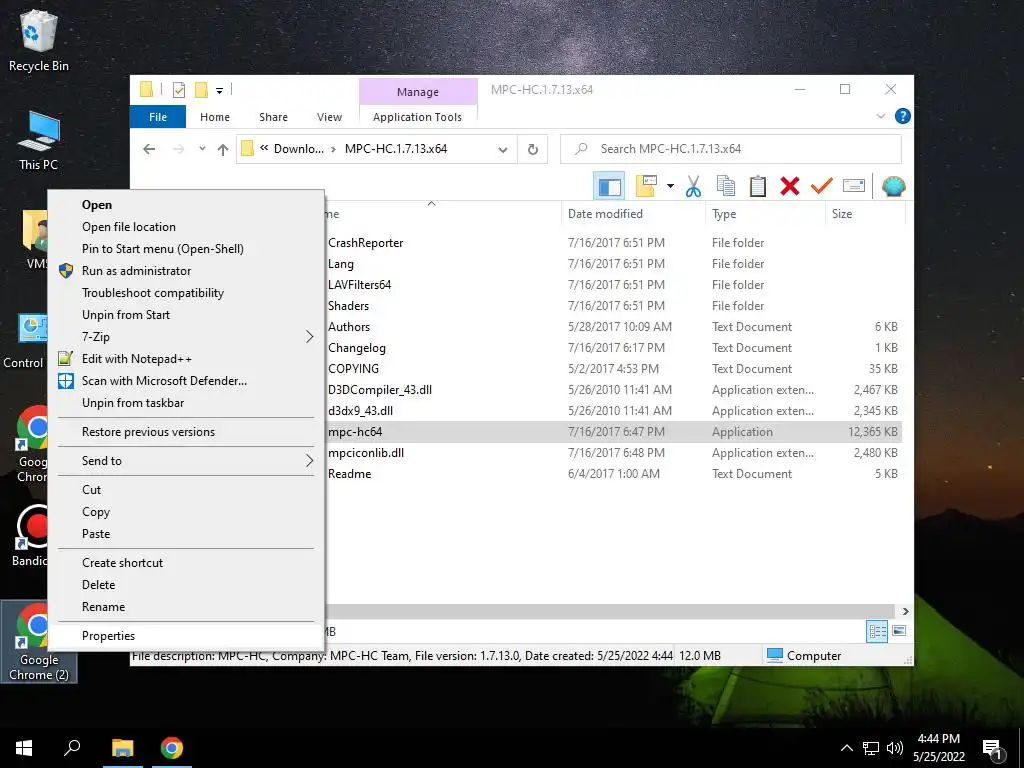Screen dimensions: 1024x768
Task: Select the CrashReporter folder
Action: point(366,243)
